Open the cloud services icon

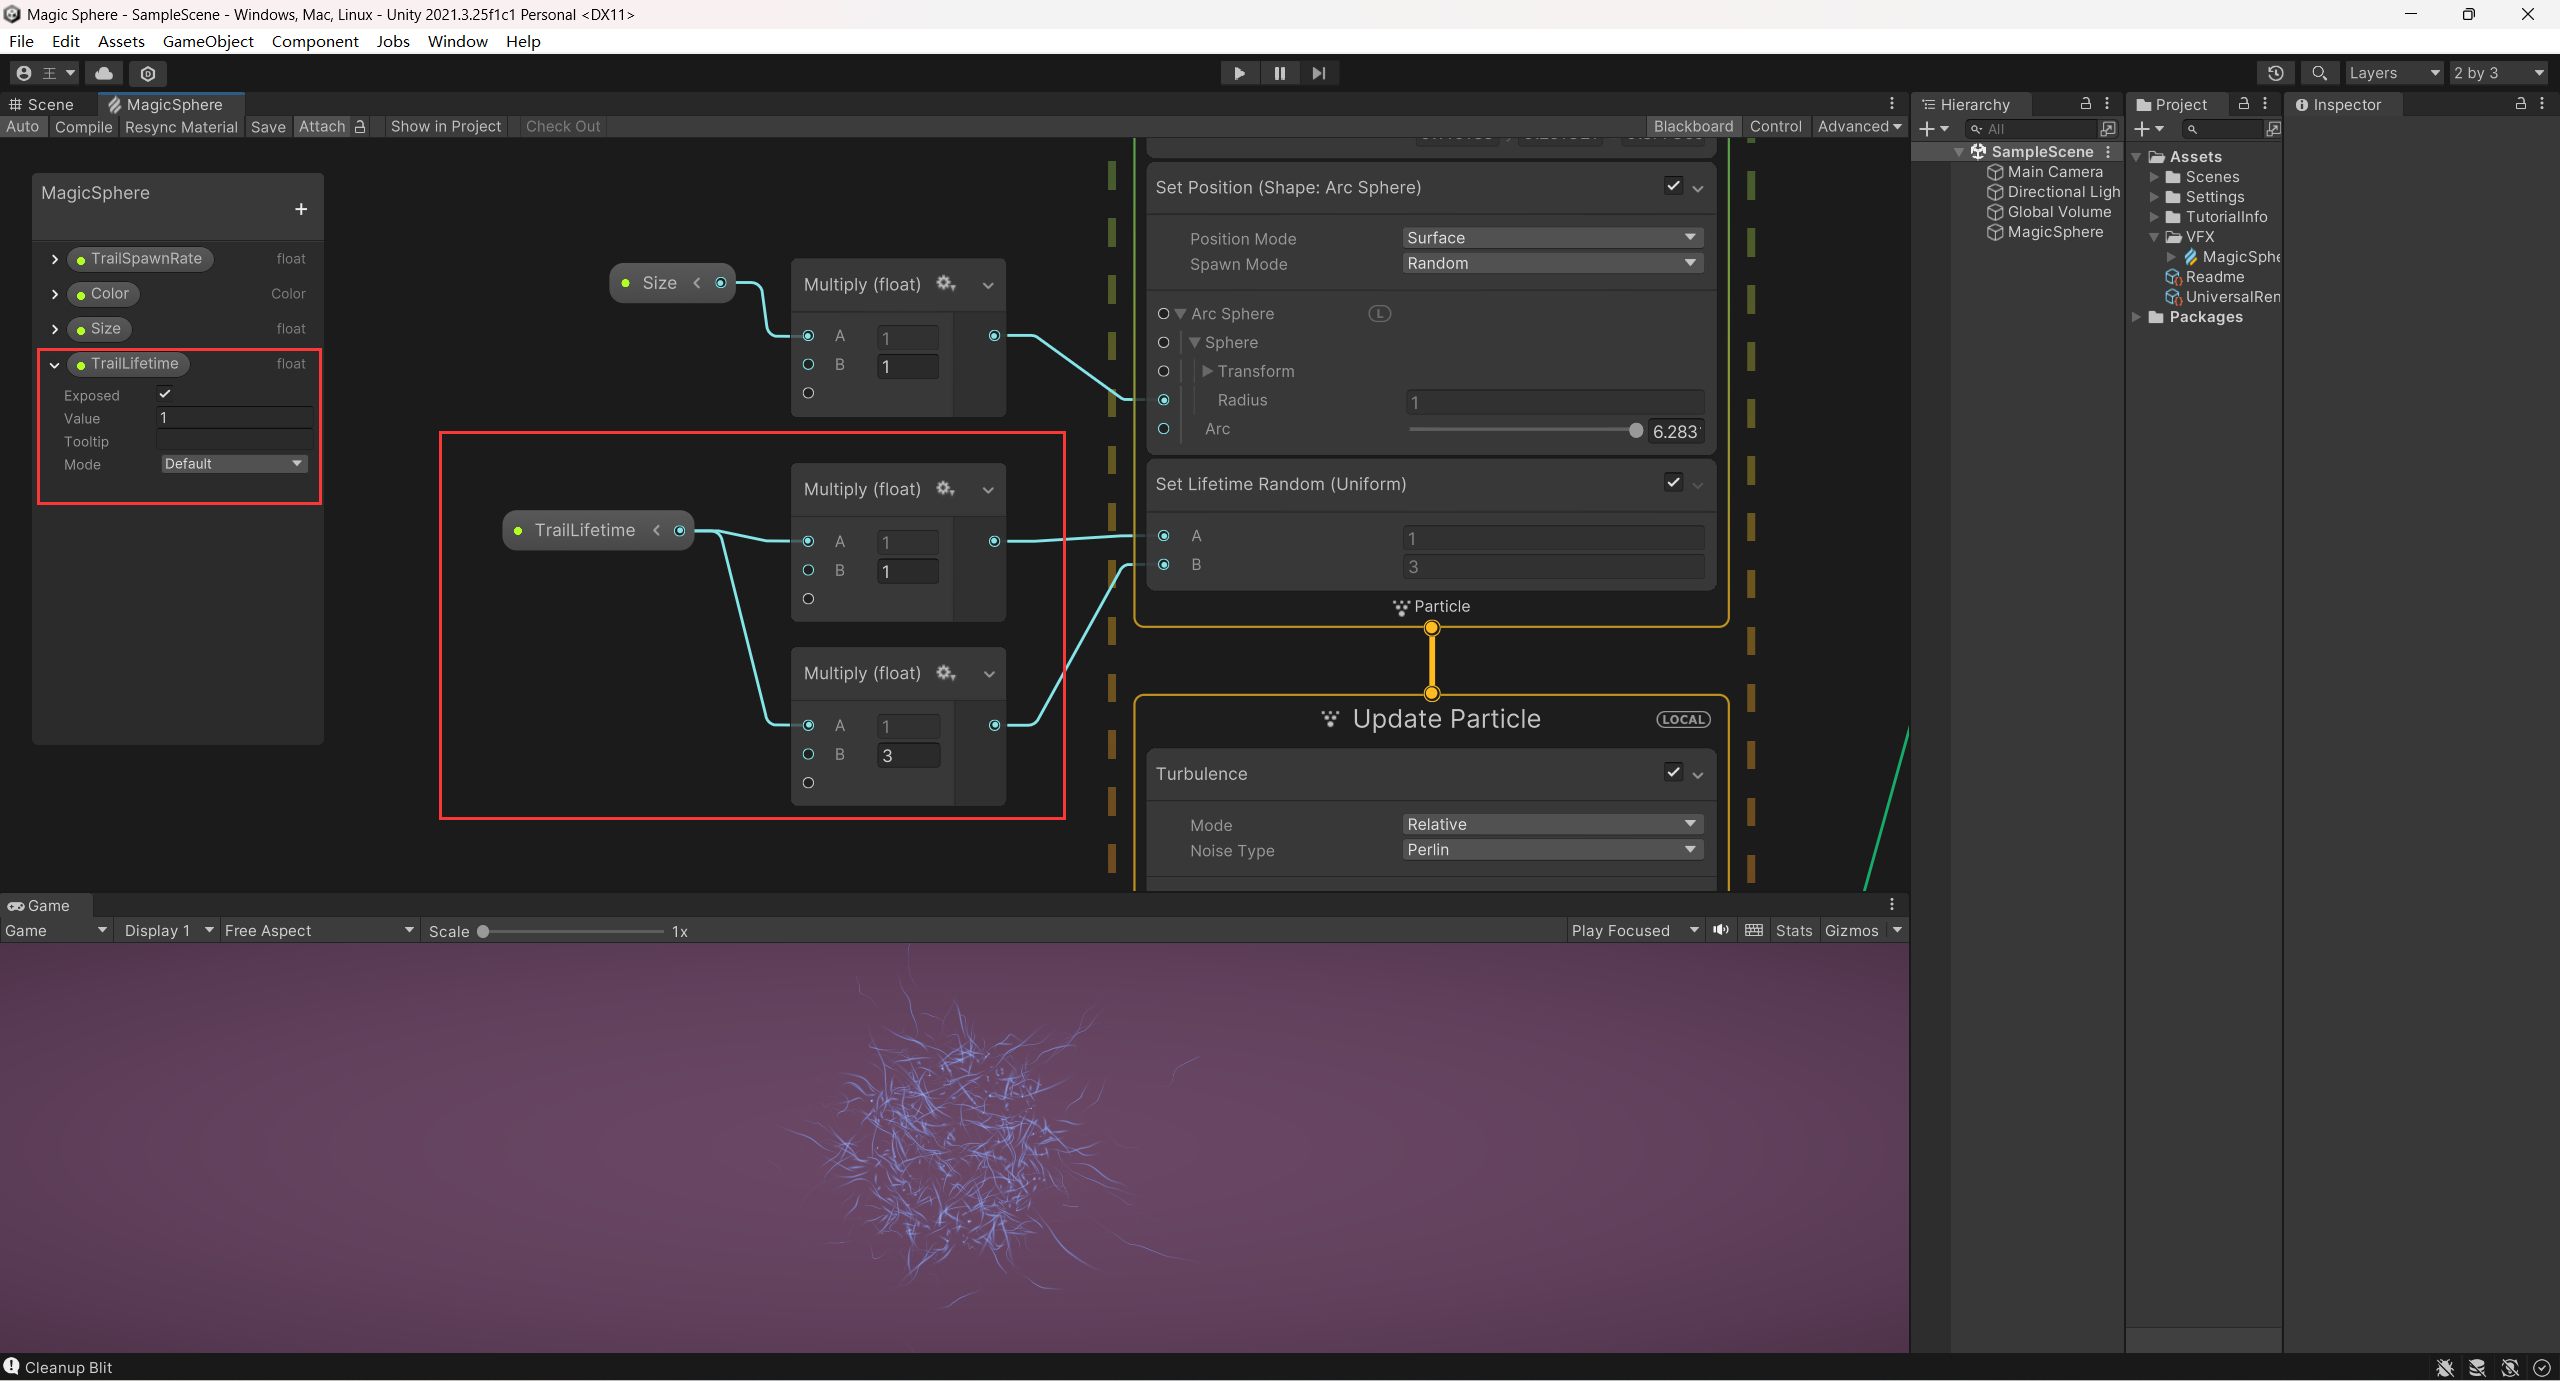(104, 73)
